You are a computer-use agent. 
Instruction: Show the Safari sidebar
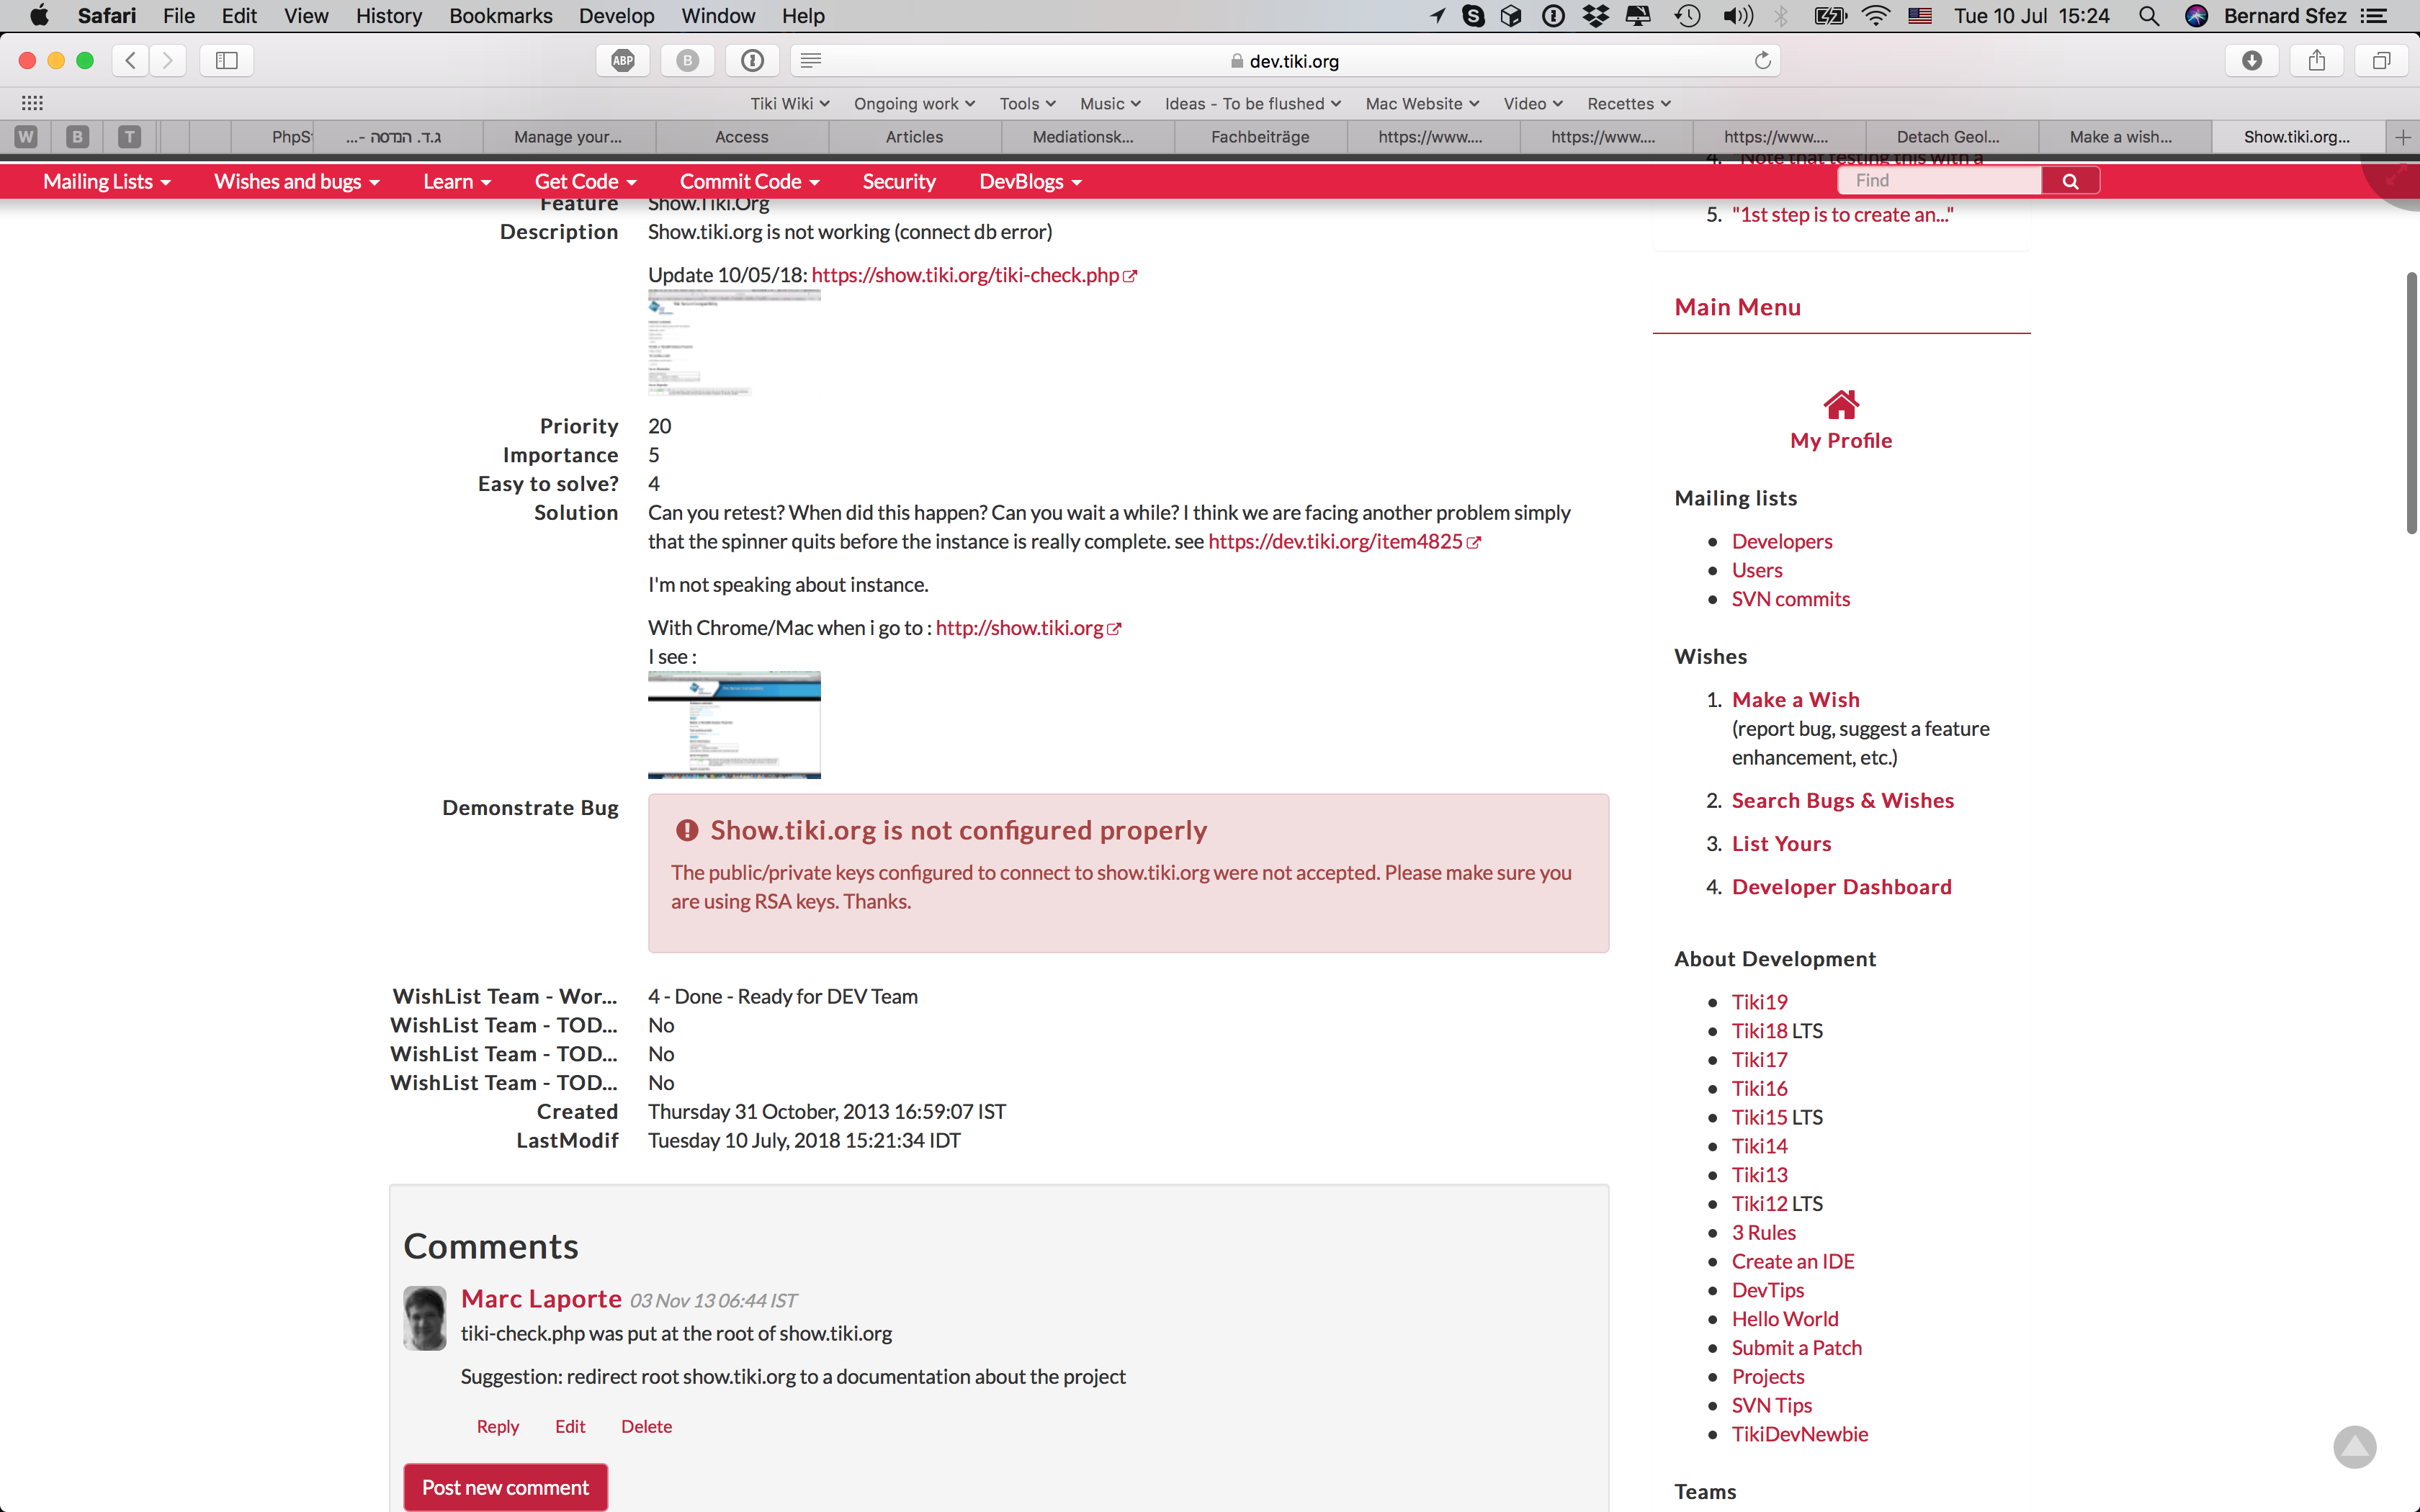227,61
